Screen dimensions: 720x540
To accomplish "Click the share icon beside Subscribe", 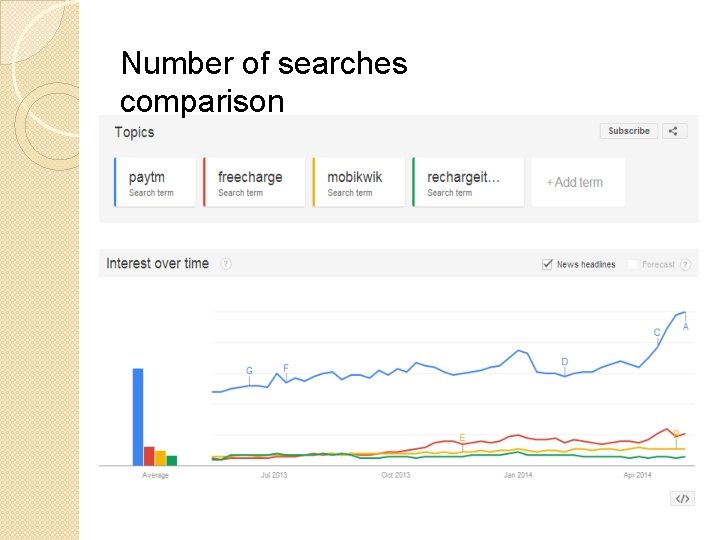I will click(x=674, y=131).
